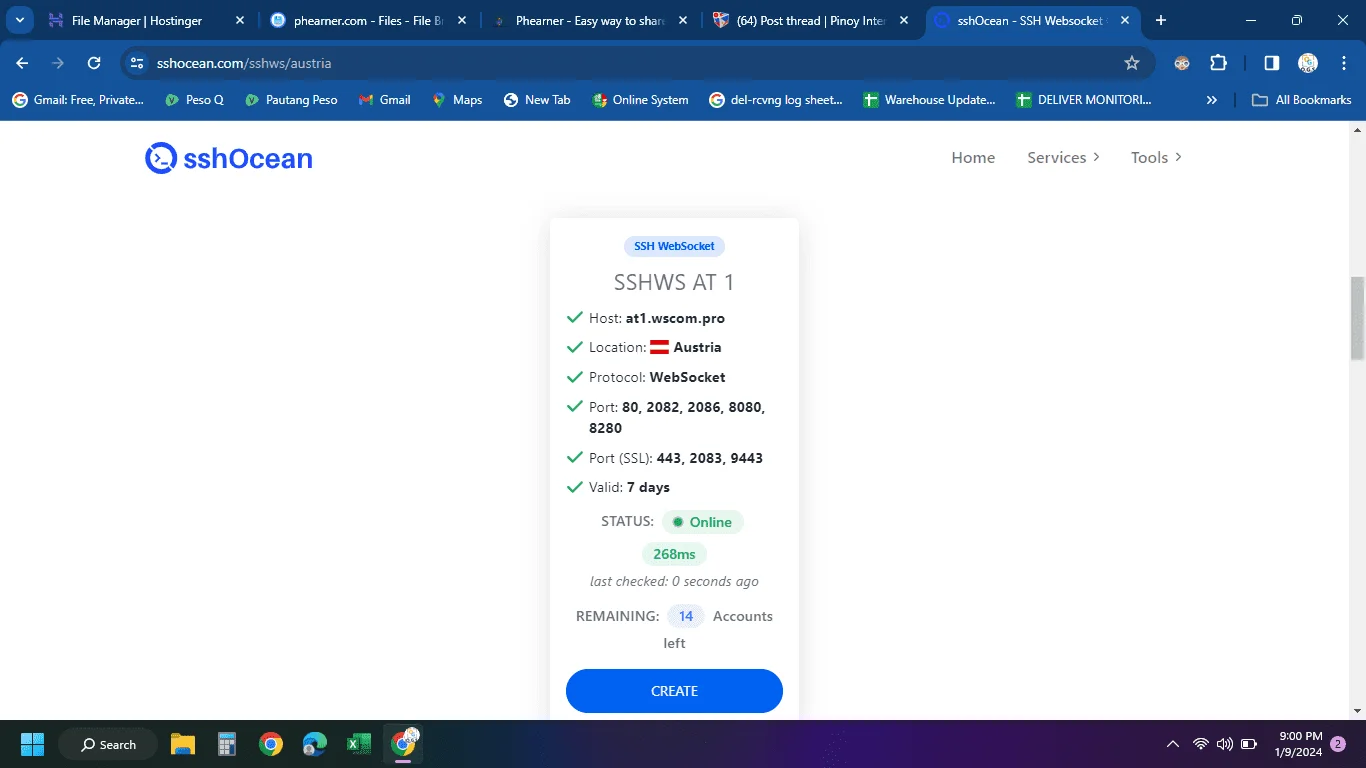This screenshot has height=768, width=1366.
Task: Open the Chrome profile avatar
Action: click(1308, 63)
